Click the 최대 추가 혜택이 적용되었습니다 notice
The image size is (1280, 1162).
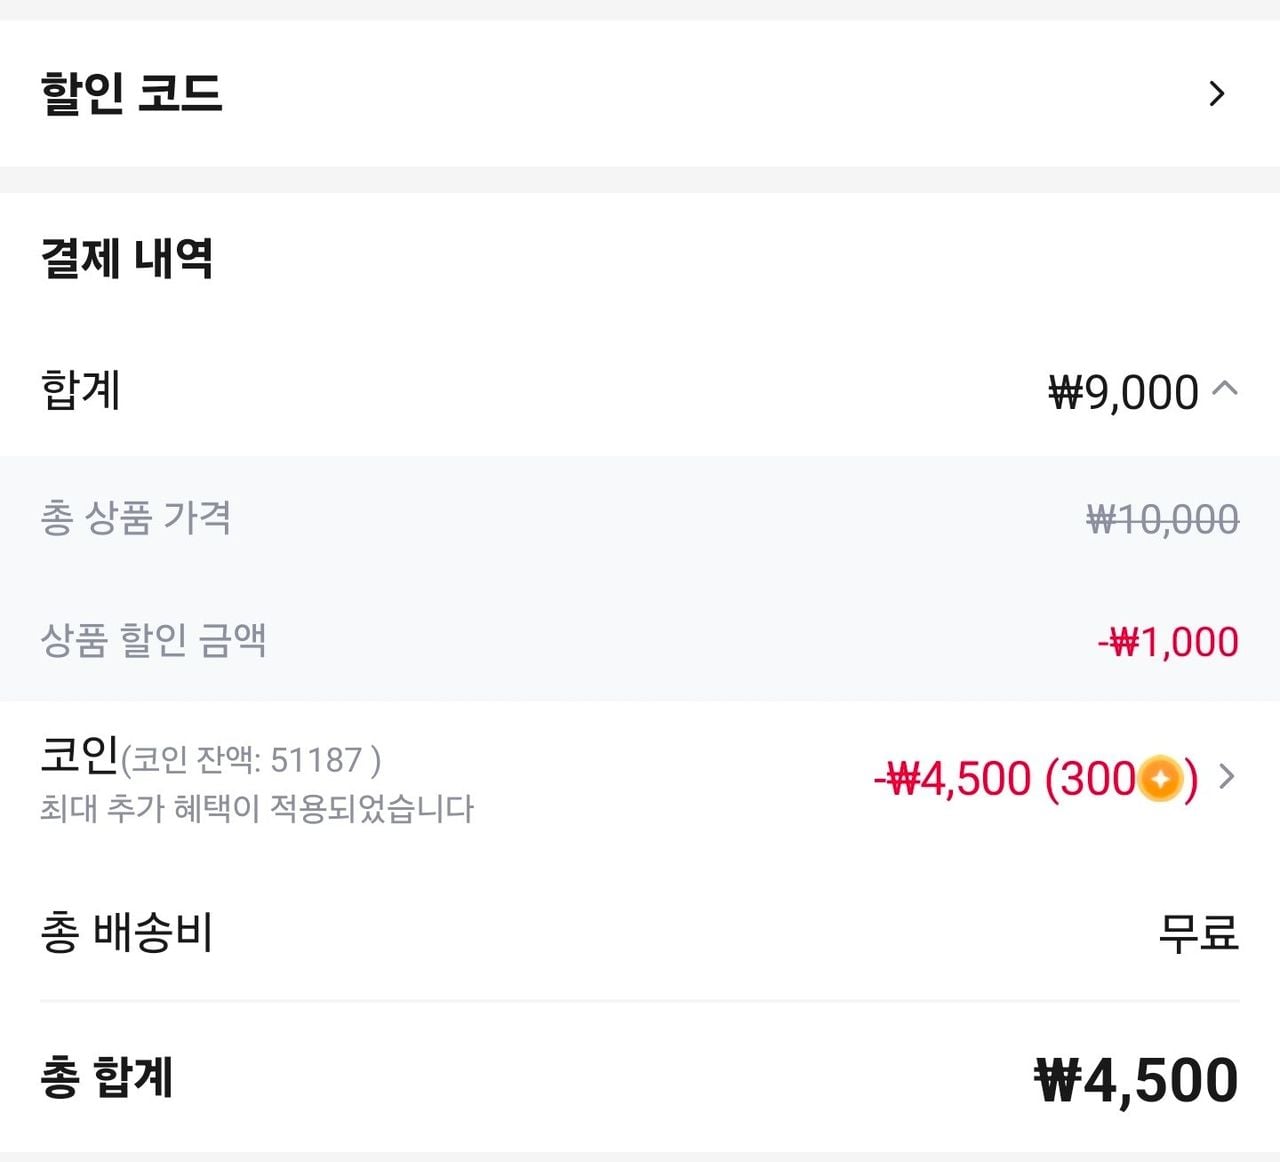click(x=257, y=808)
